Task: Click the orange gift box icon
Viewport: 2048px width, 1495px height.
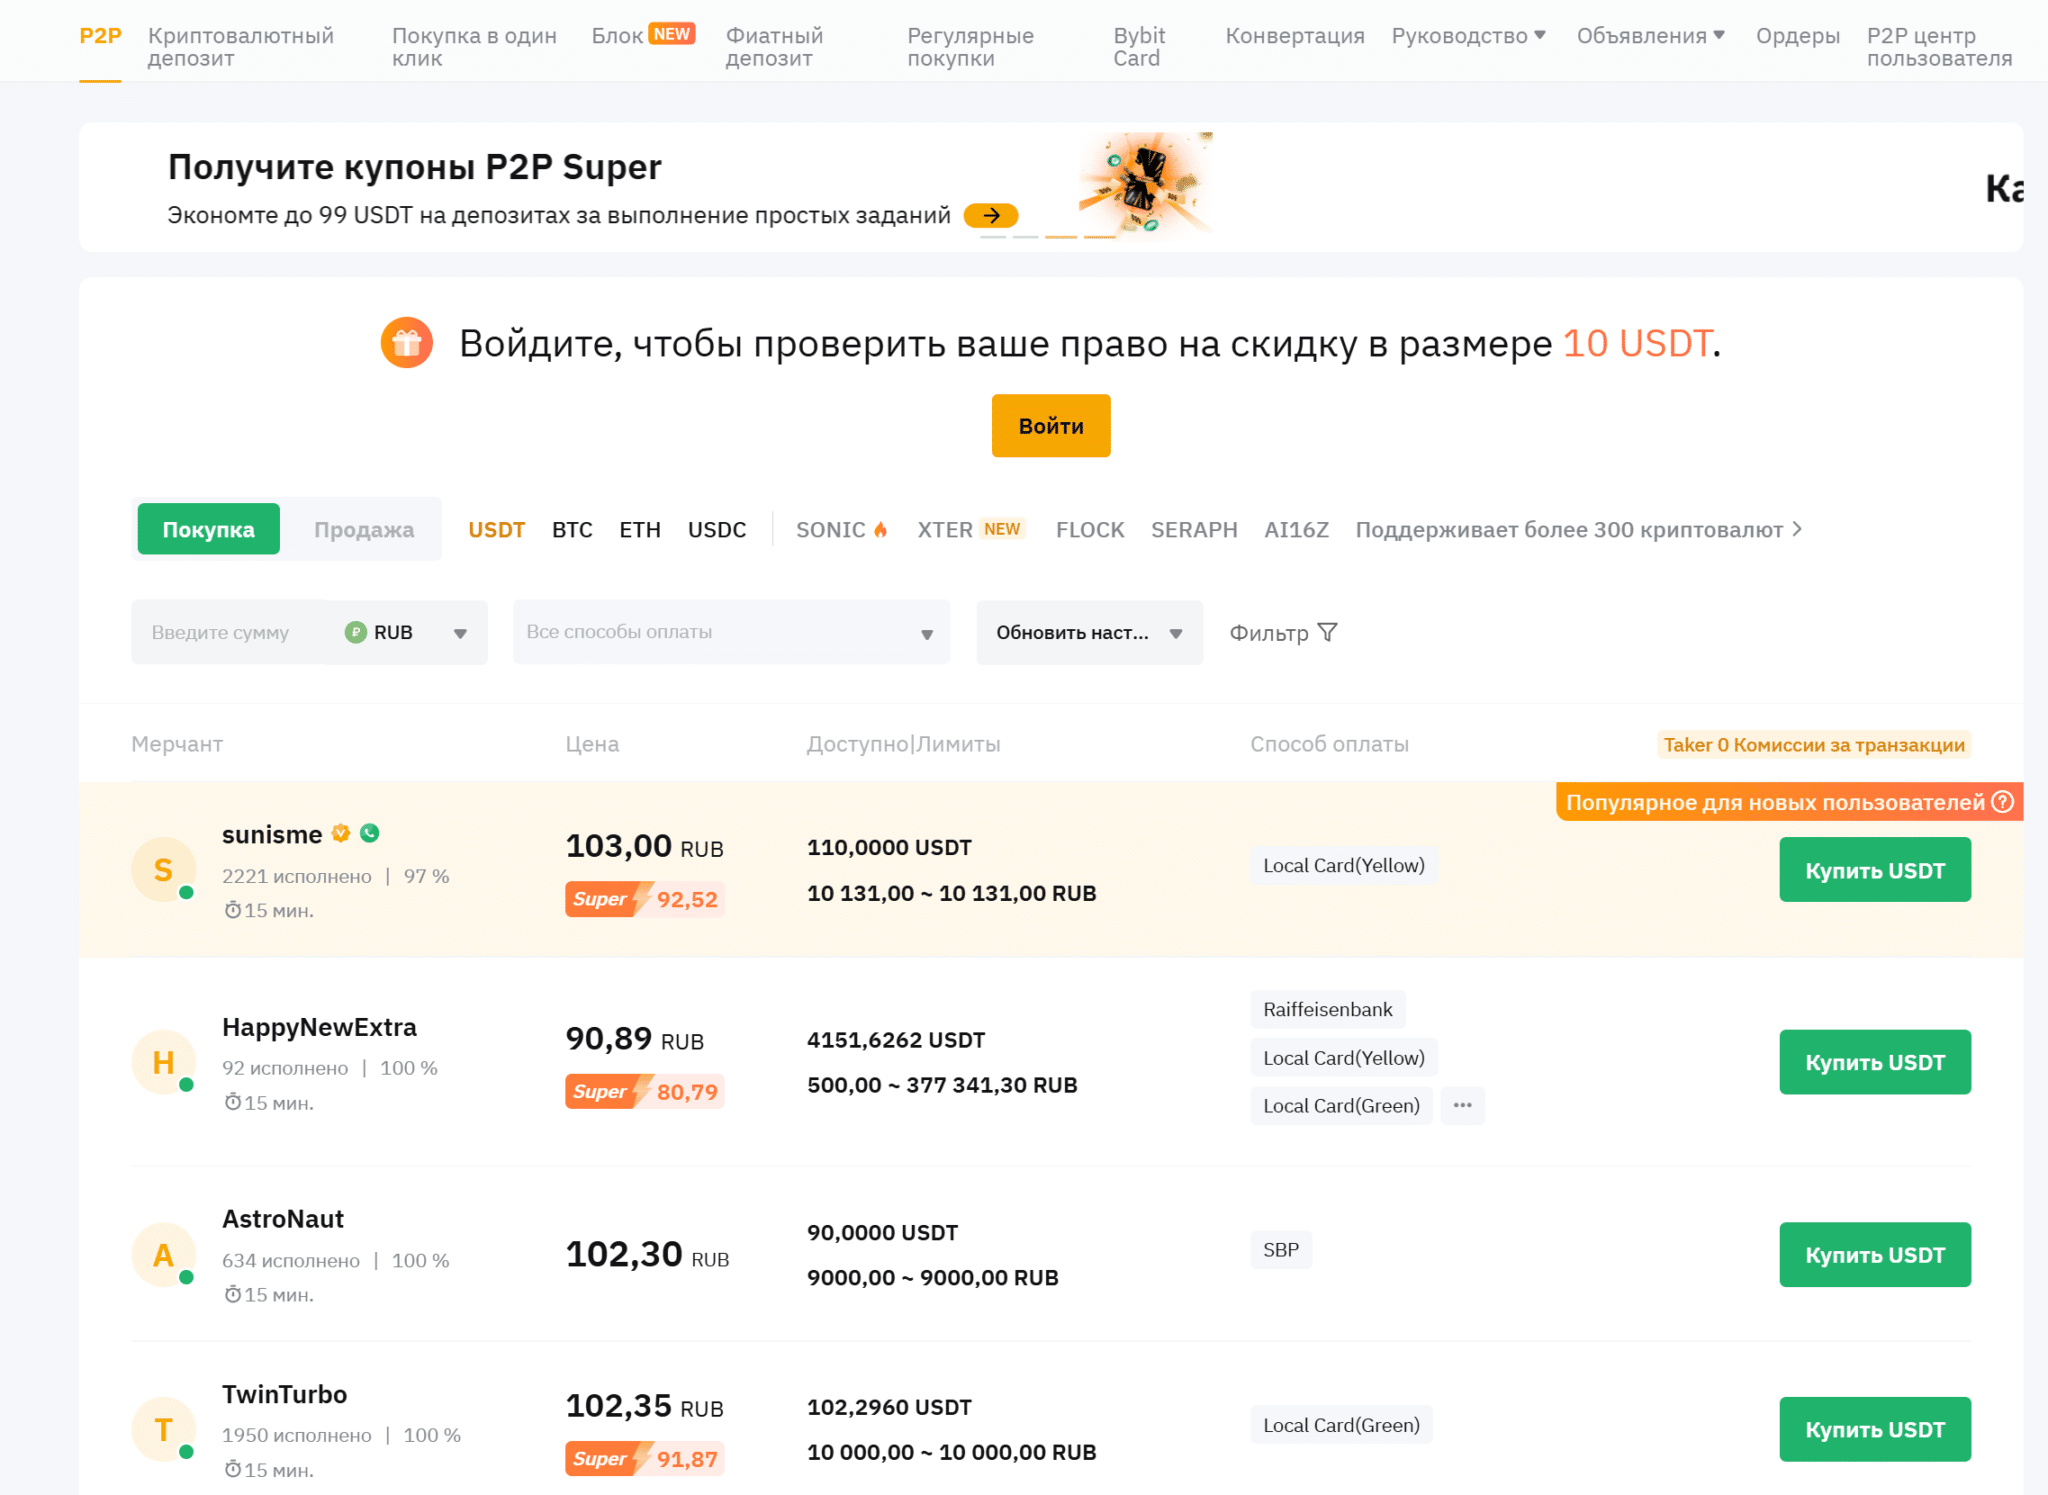Action: pos(406,343)
